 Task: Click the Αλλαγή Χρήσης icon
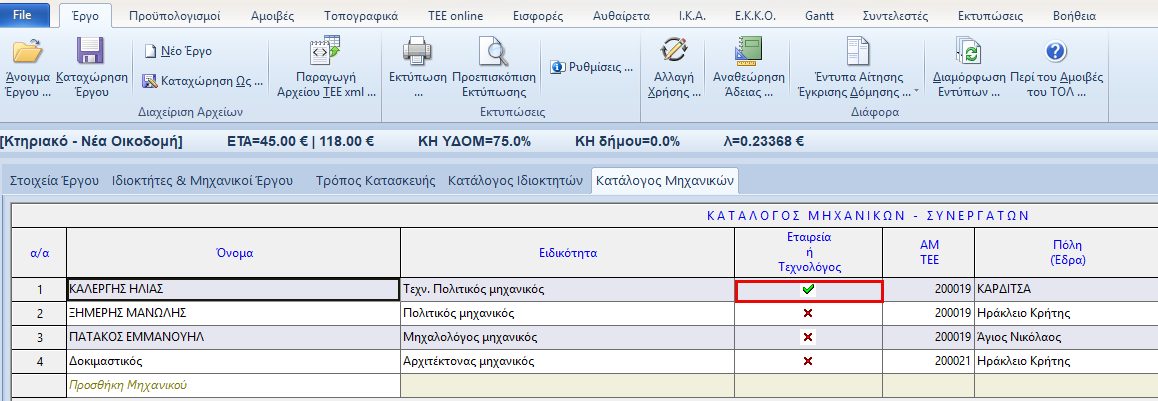coord(678,53)
